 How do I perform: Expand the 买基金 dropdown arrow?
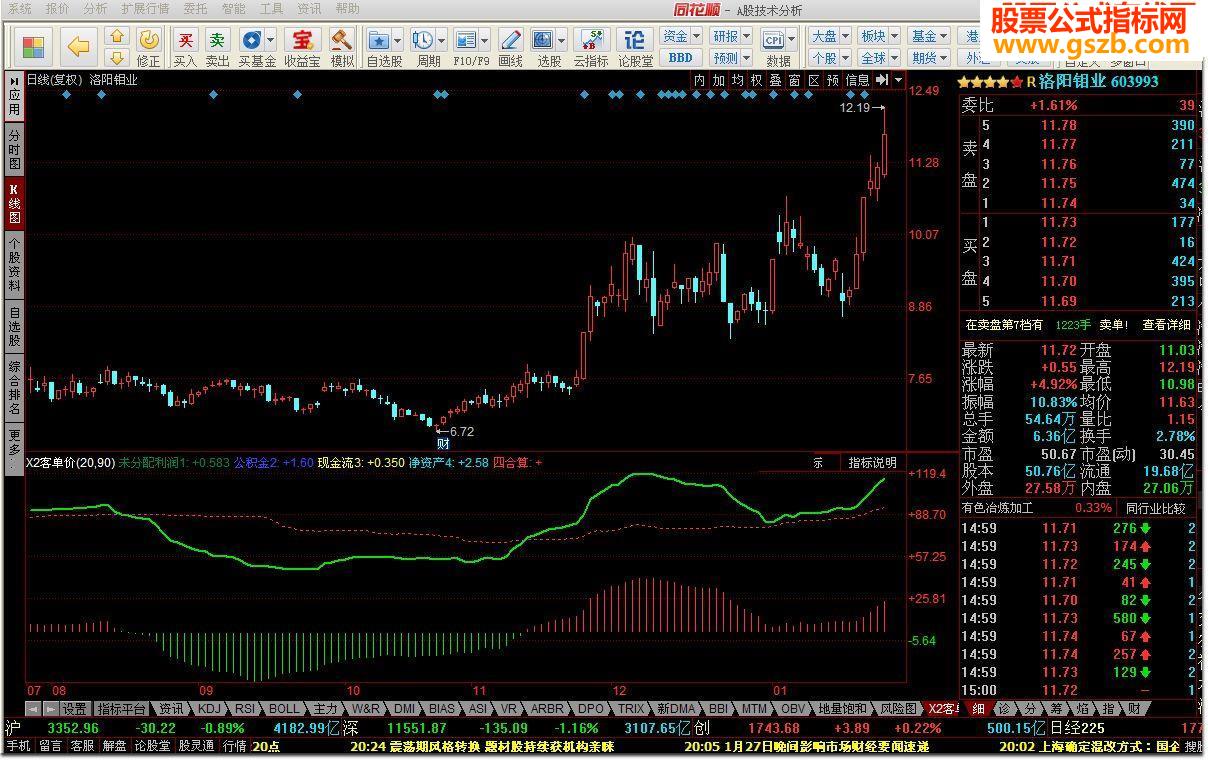click(270, 40)
